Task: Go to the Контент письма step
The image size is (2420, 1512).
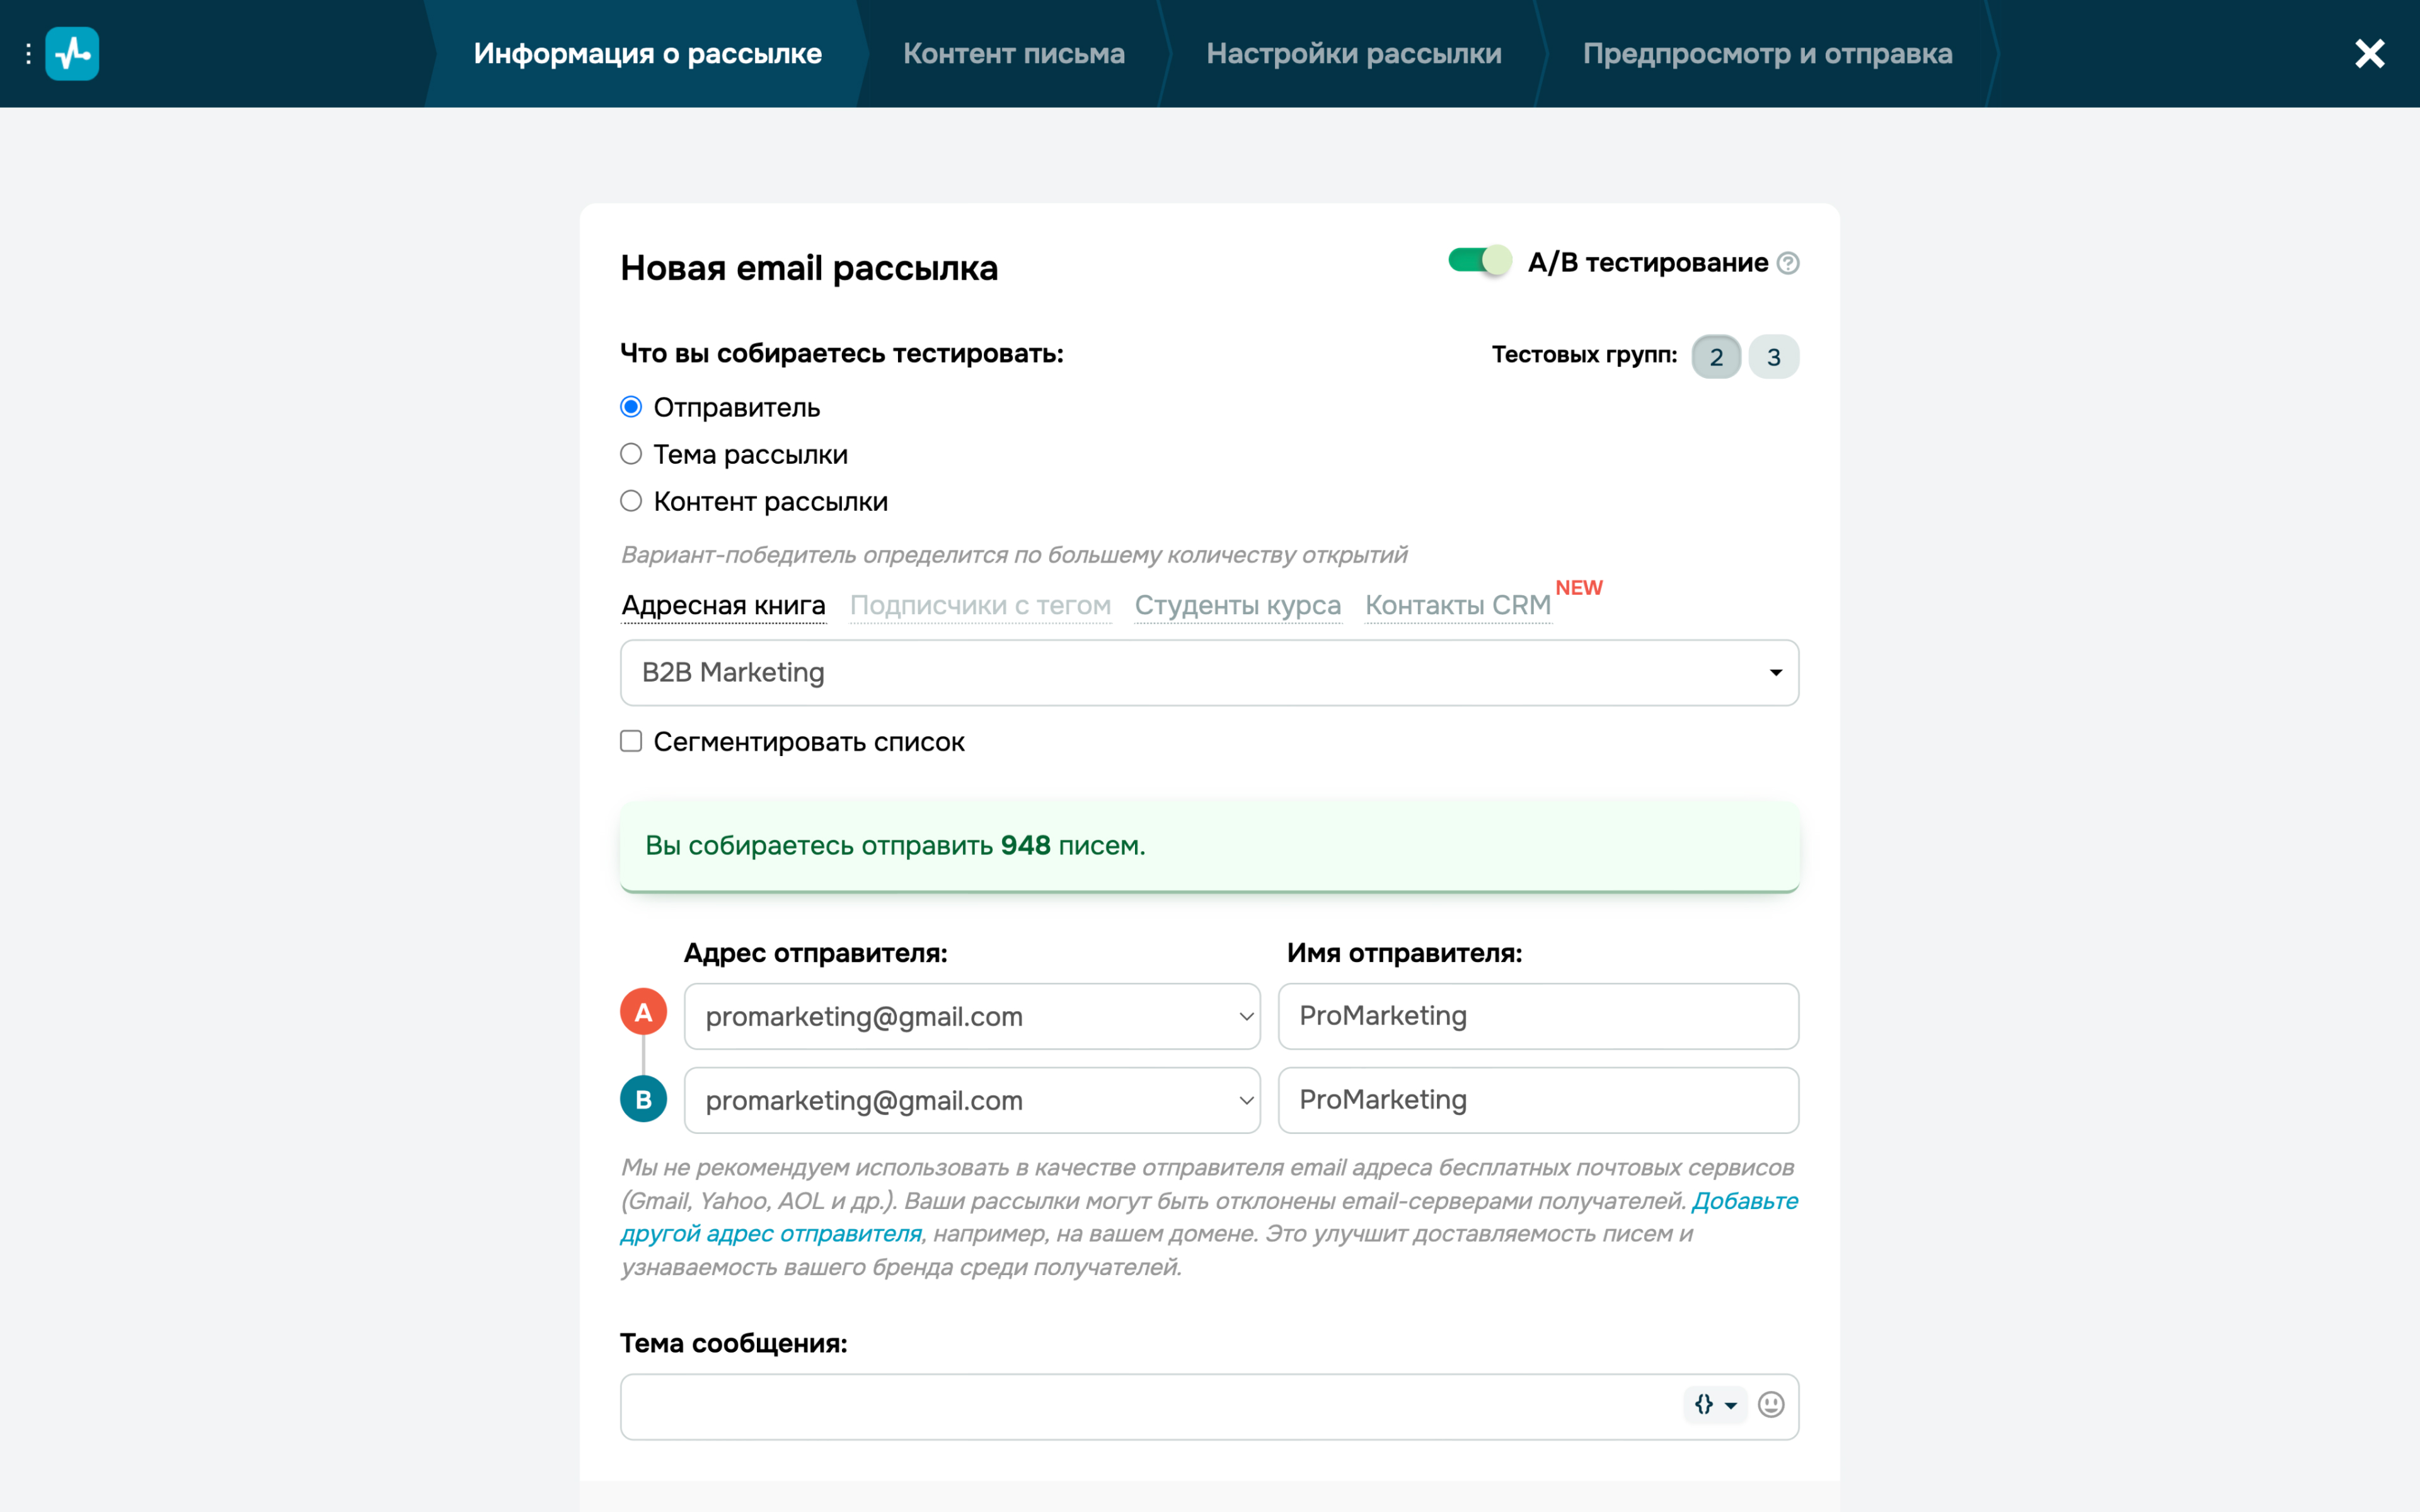Action: pyautogui.click(x=1013, y=53)
